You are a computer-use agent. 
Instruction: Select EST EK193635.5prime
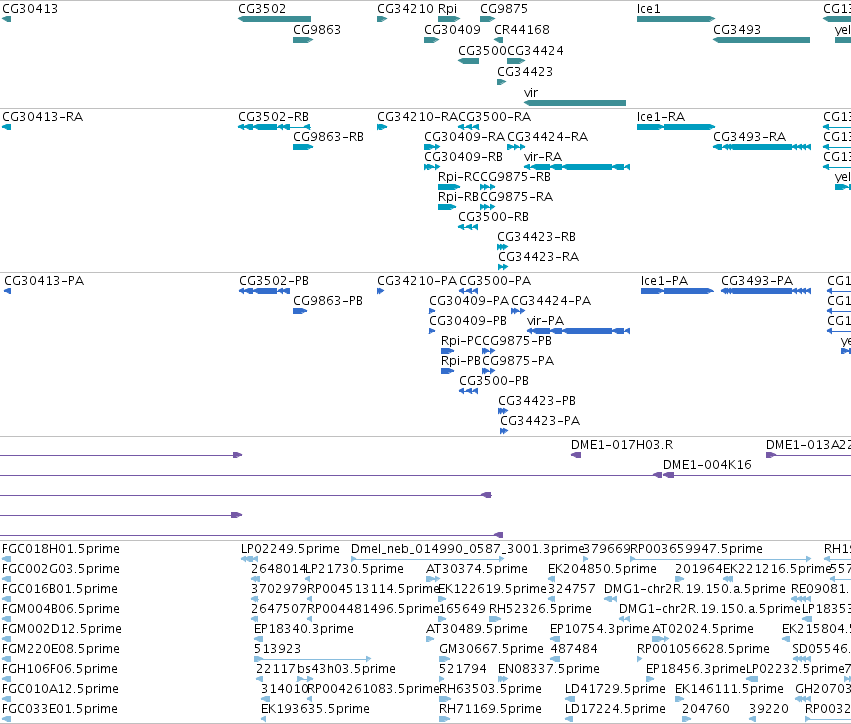pos(315,709)
